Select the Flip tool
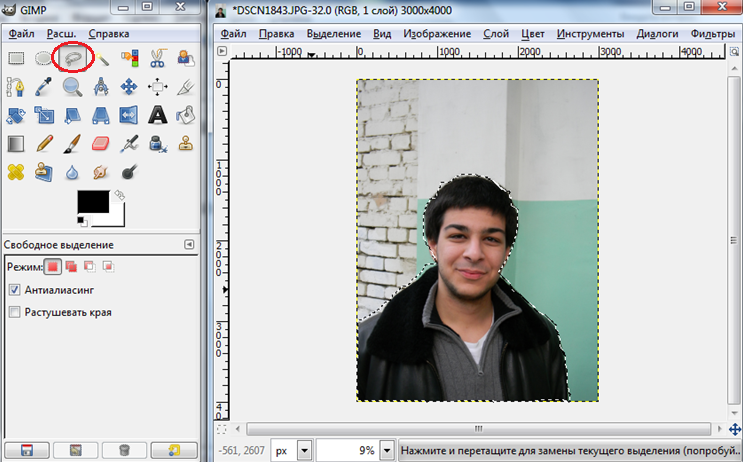743x462 pixels. [x=129, y=115]
